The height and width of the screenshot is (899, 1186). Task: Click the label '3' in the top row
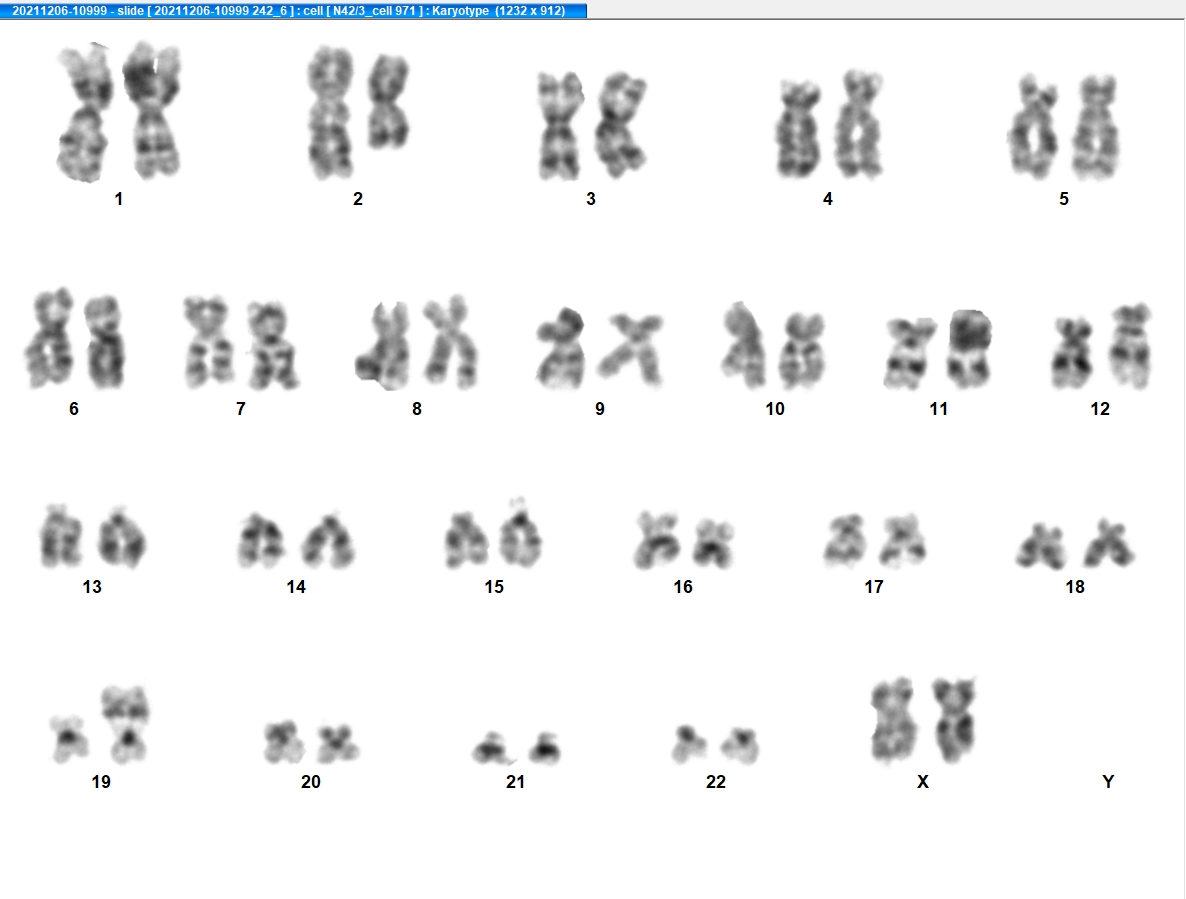[x=591, y=199]
